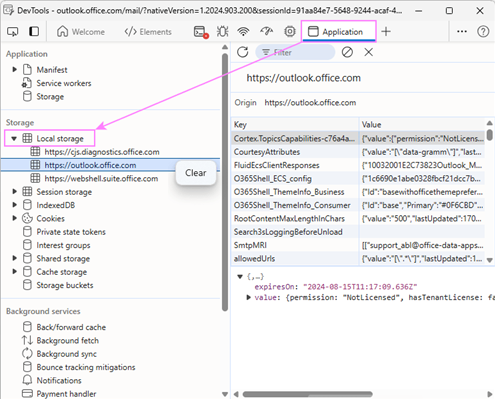Expand the Session storage node
This screenshot has height=399, width=495.
[14, 192]
